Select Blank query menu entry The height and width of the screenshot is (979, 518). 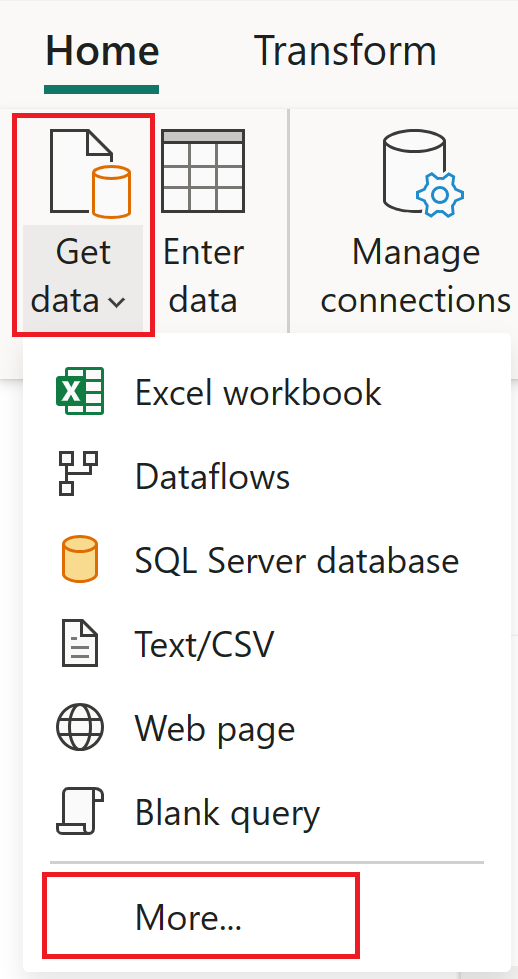tap(227, 812)
